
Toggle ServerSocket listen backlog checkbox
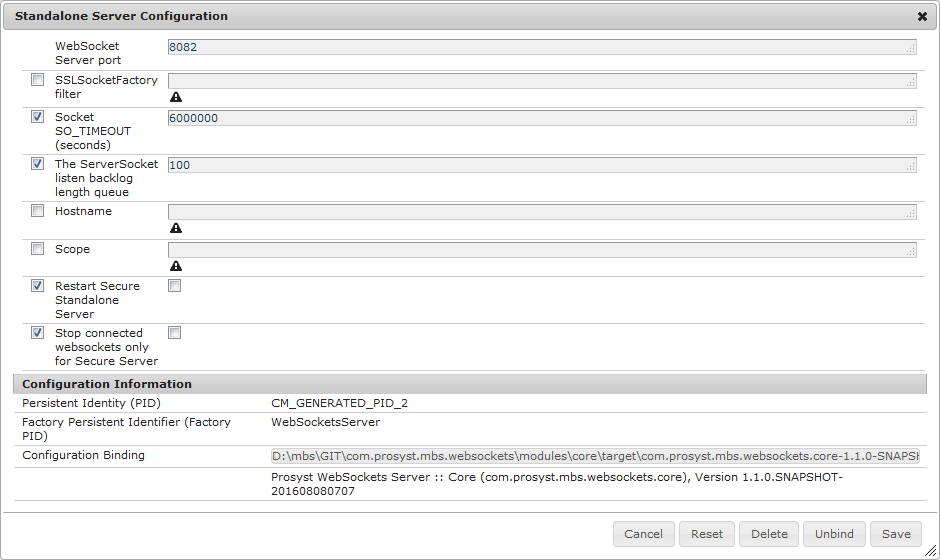click(37, 164)
